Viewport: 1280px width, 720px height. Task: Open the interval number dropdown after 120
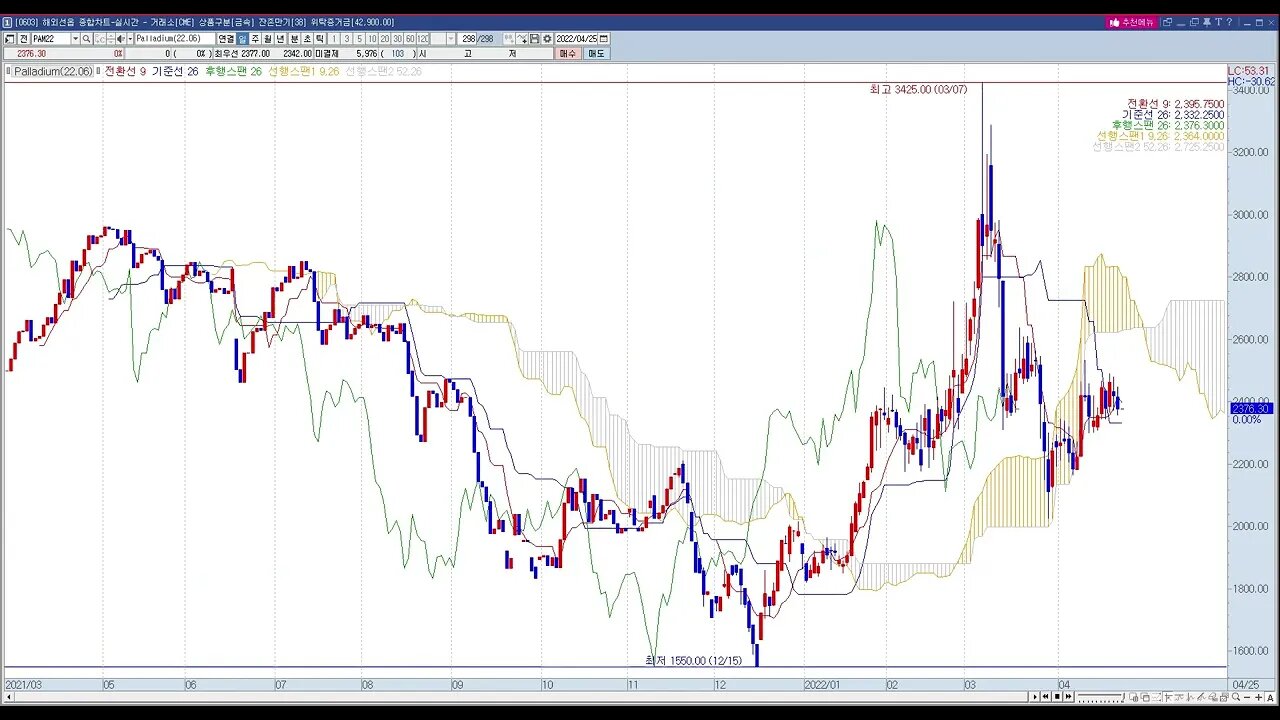pos(451,39)
